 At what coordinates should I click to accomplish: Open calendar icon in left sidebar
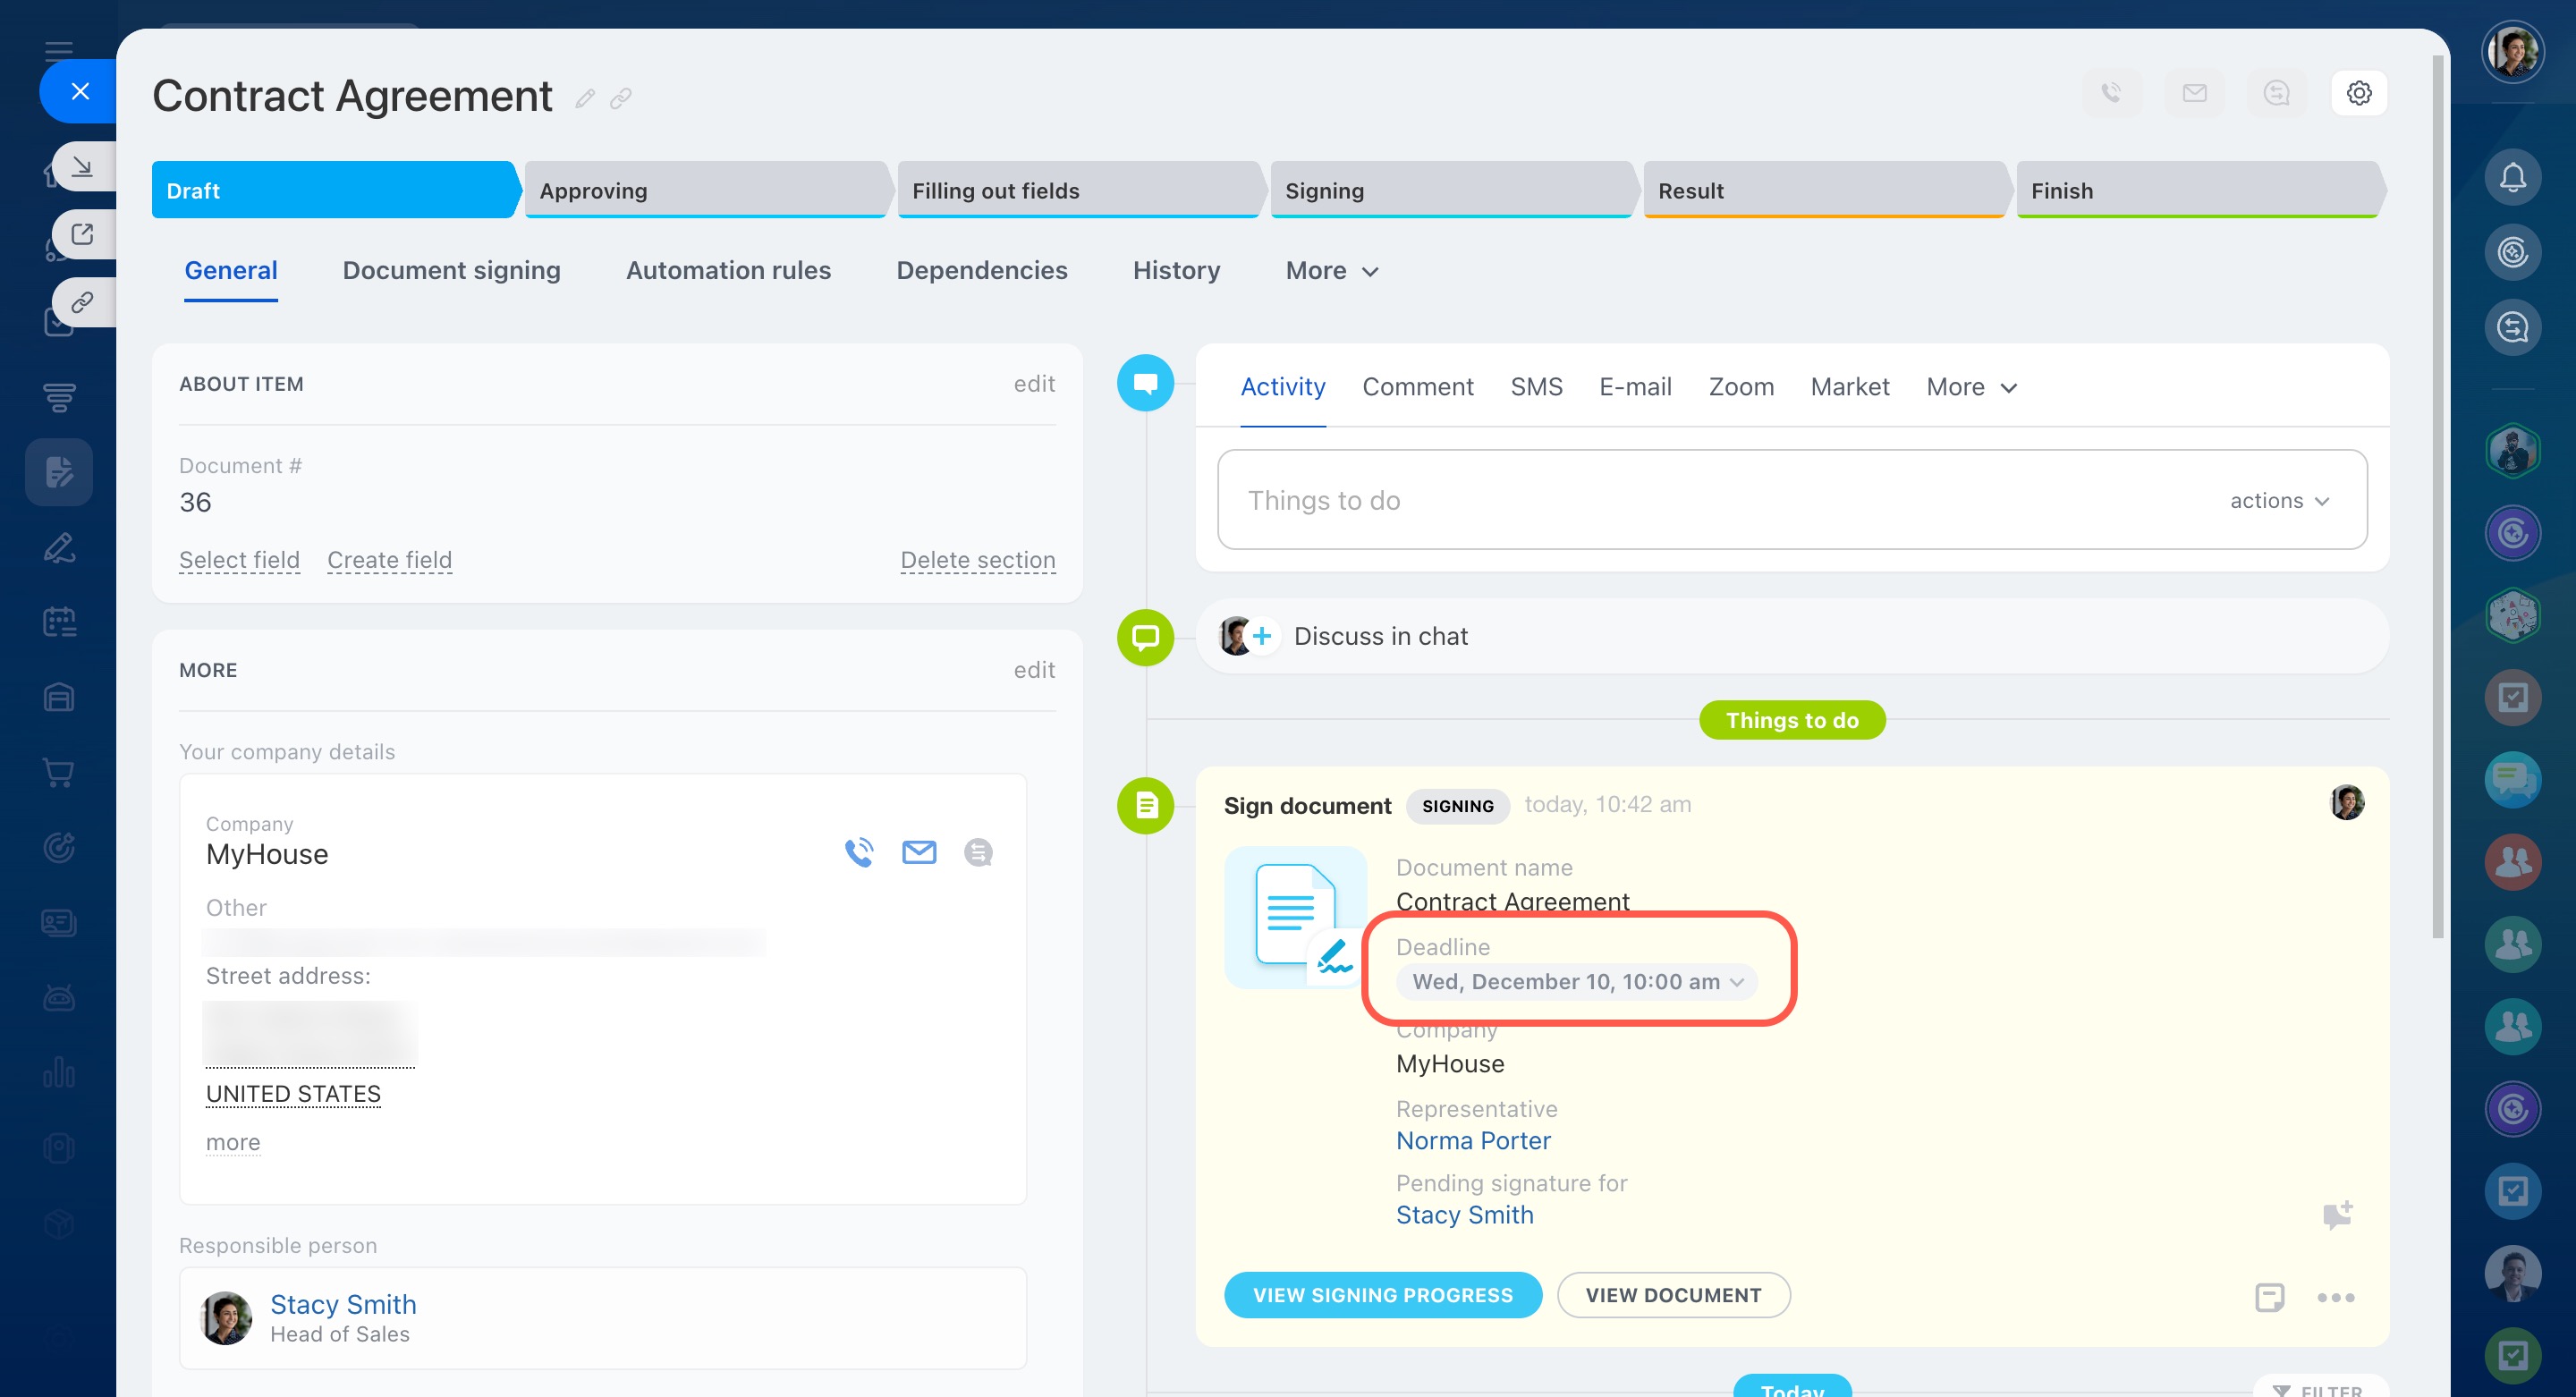tap(59, 622)
